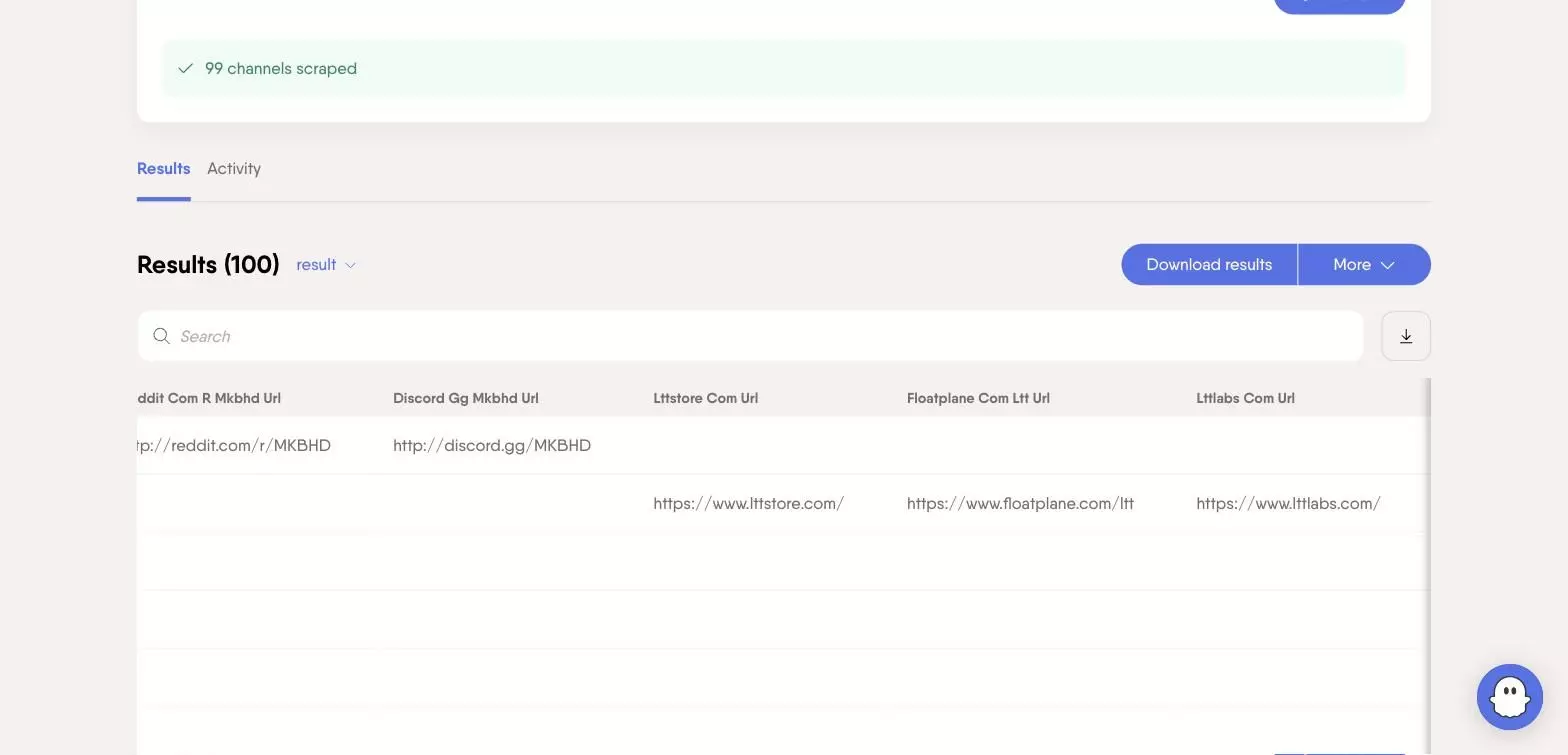
Task: Click the floatplane.com/ltt URL cell
Action: 1020,503
